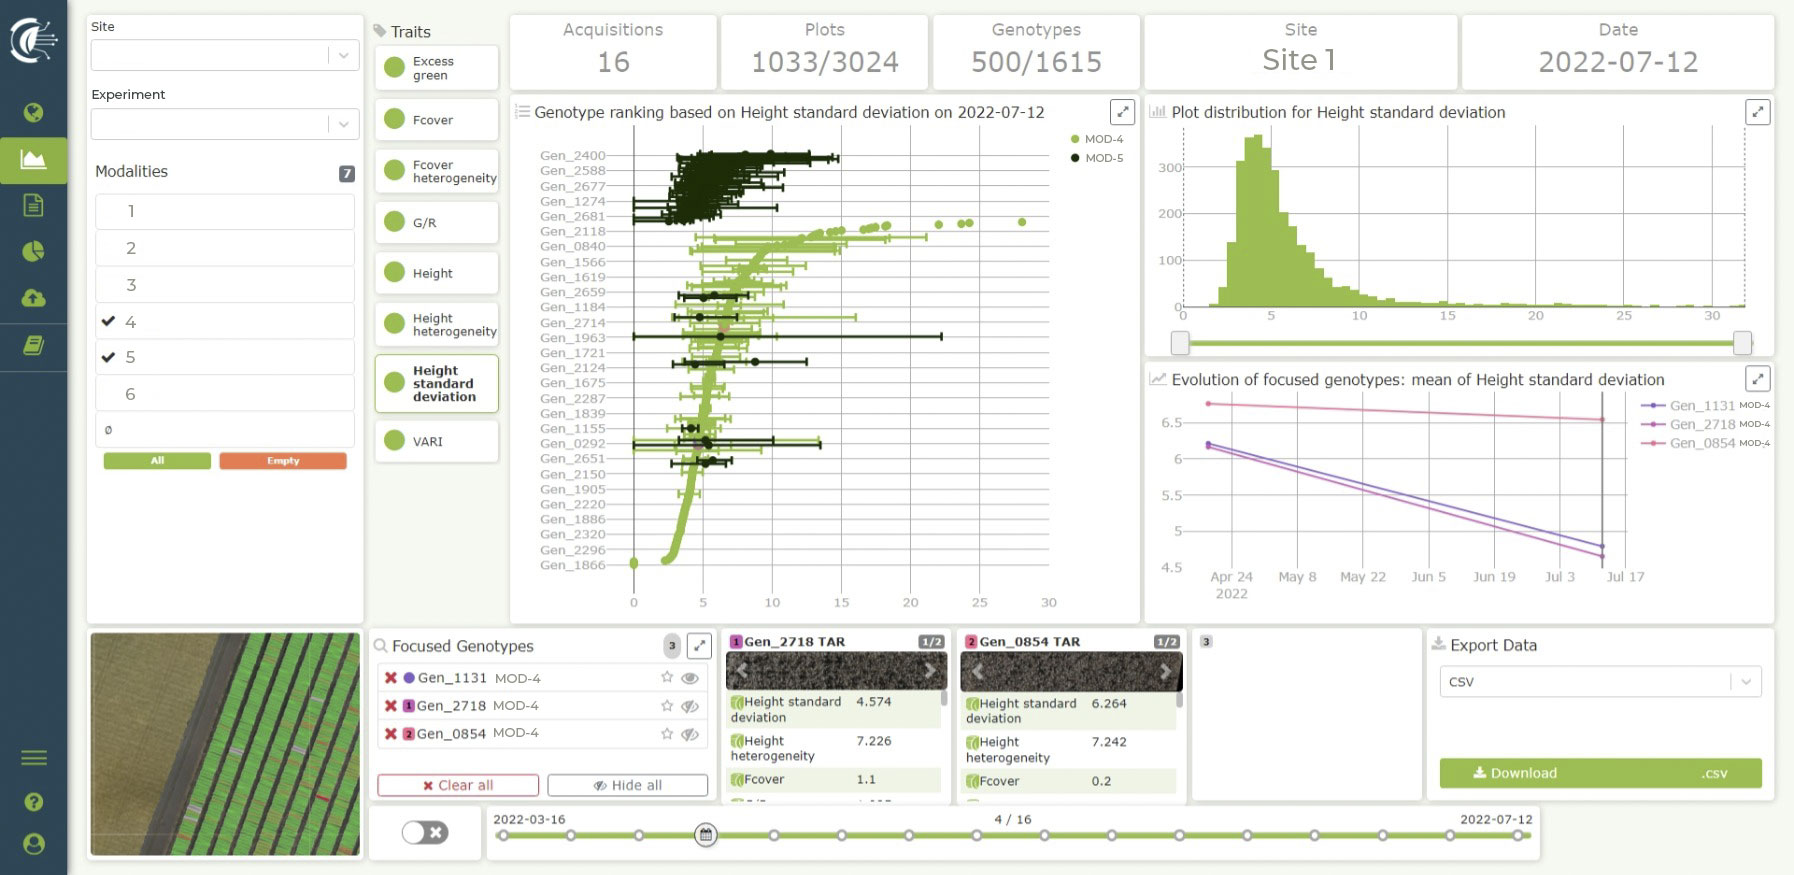Flip the toggle switch beside the timeline
The height and width of the screenshot is (875, 1794).
tap(425, 832)
